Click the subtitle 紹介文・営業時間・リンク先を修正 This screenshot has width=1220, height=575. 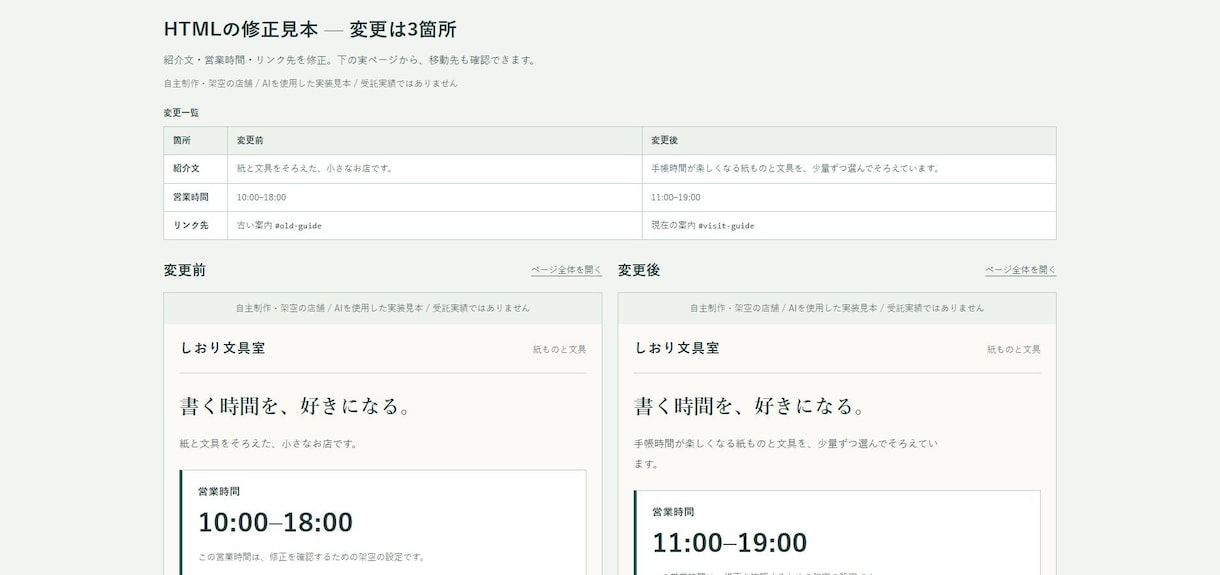click(x=351, y=60)
